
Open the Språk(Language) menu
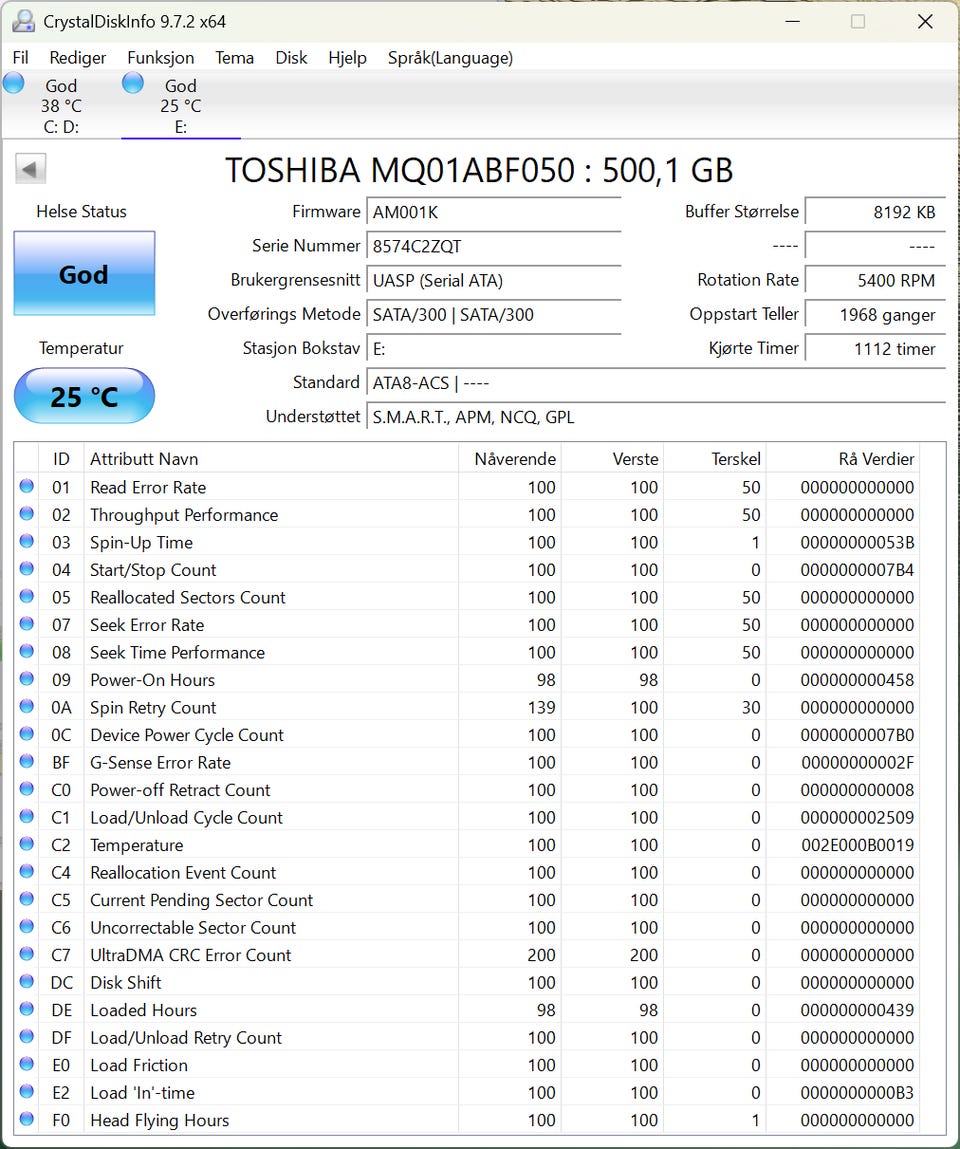click(x=450, y=58)
